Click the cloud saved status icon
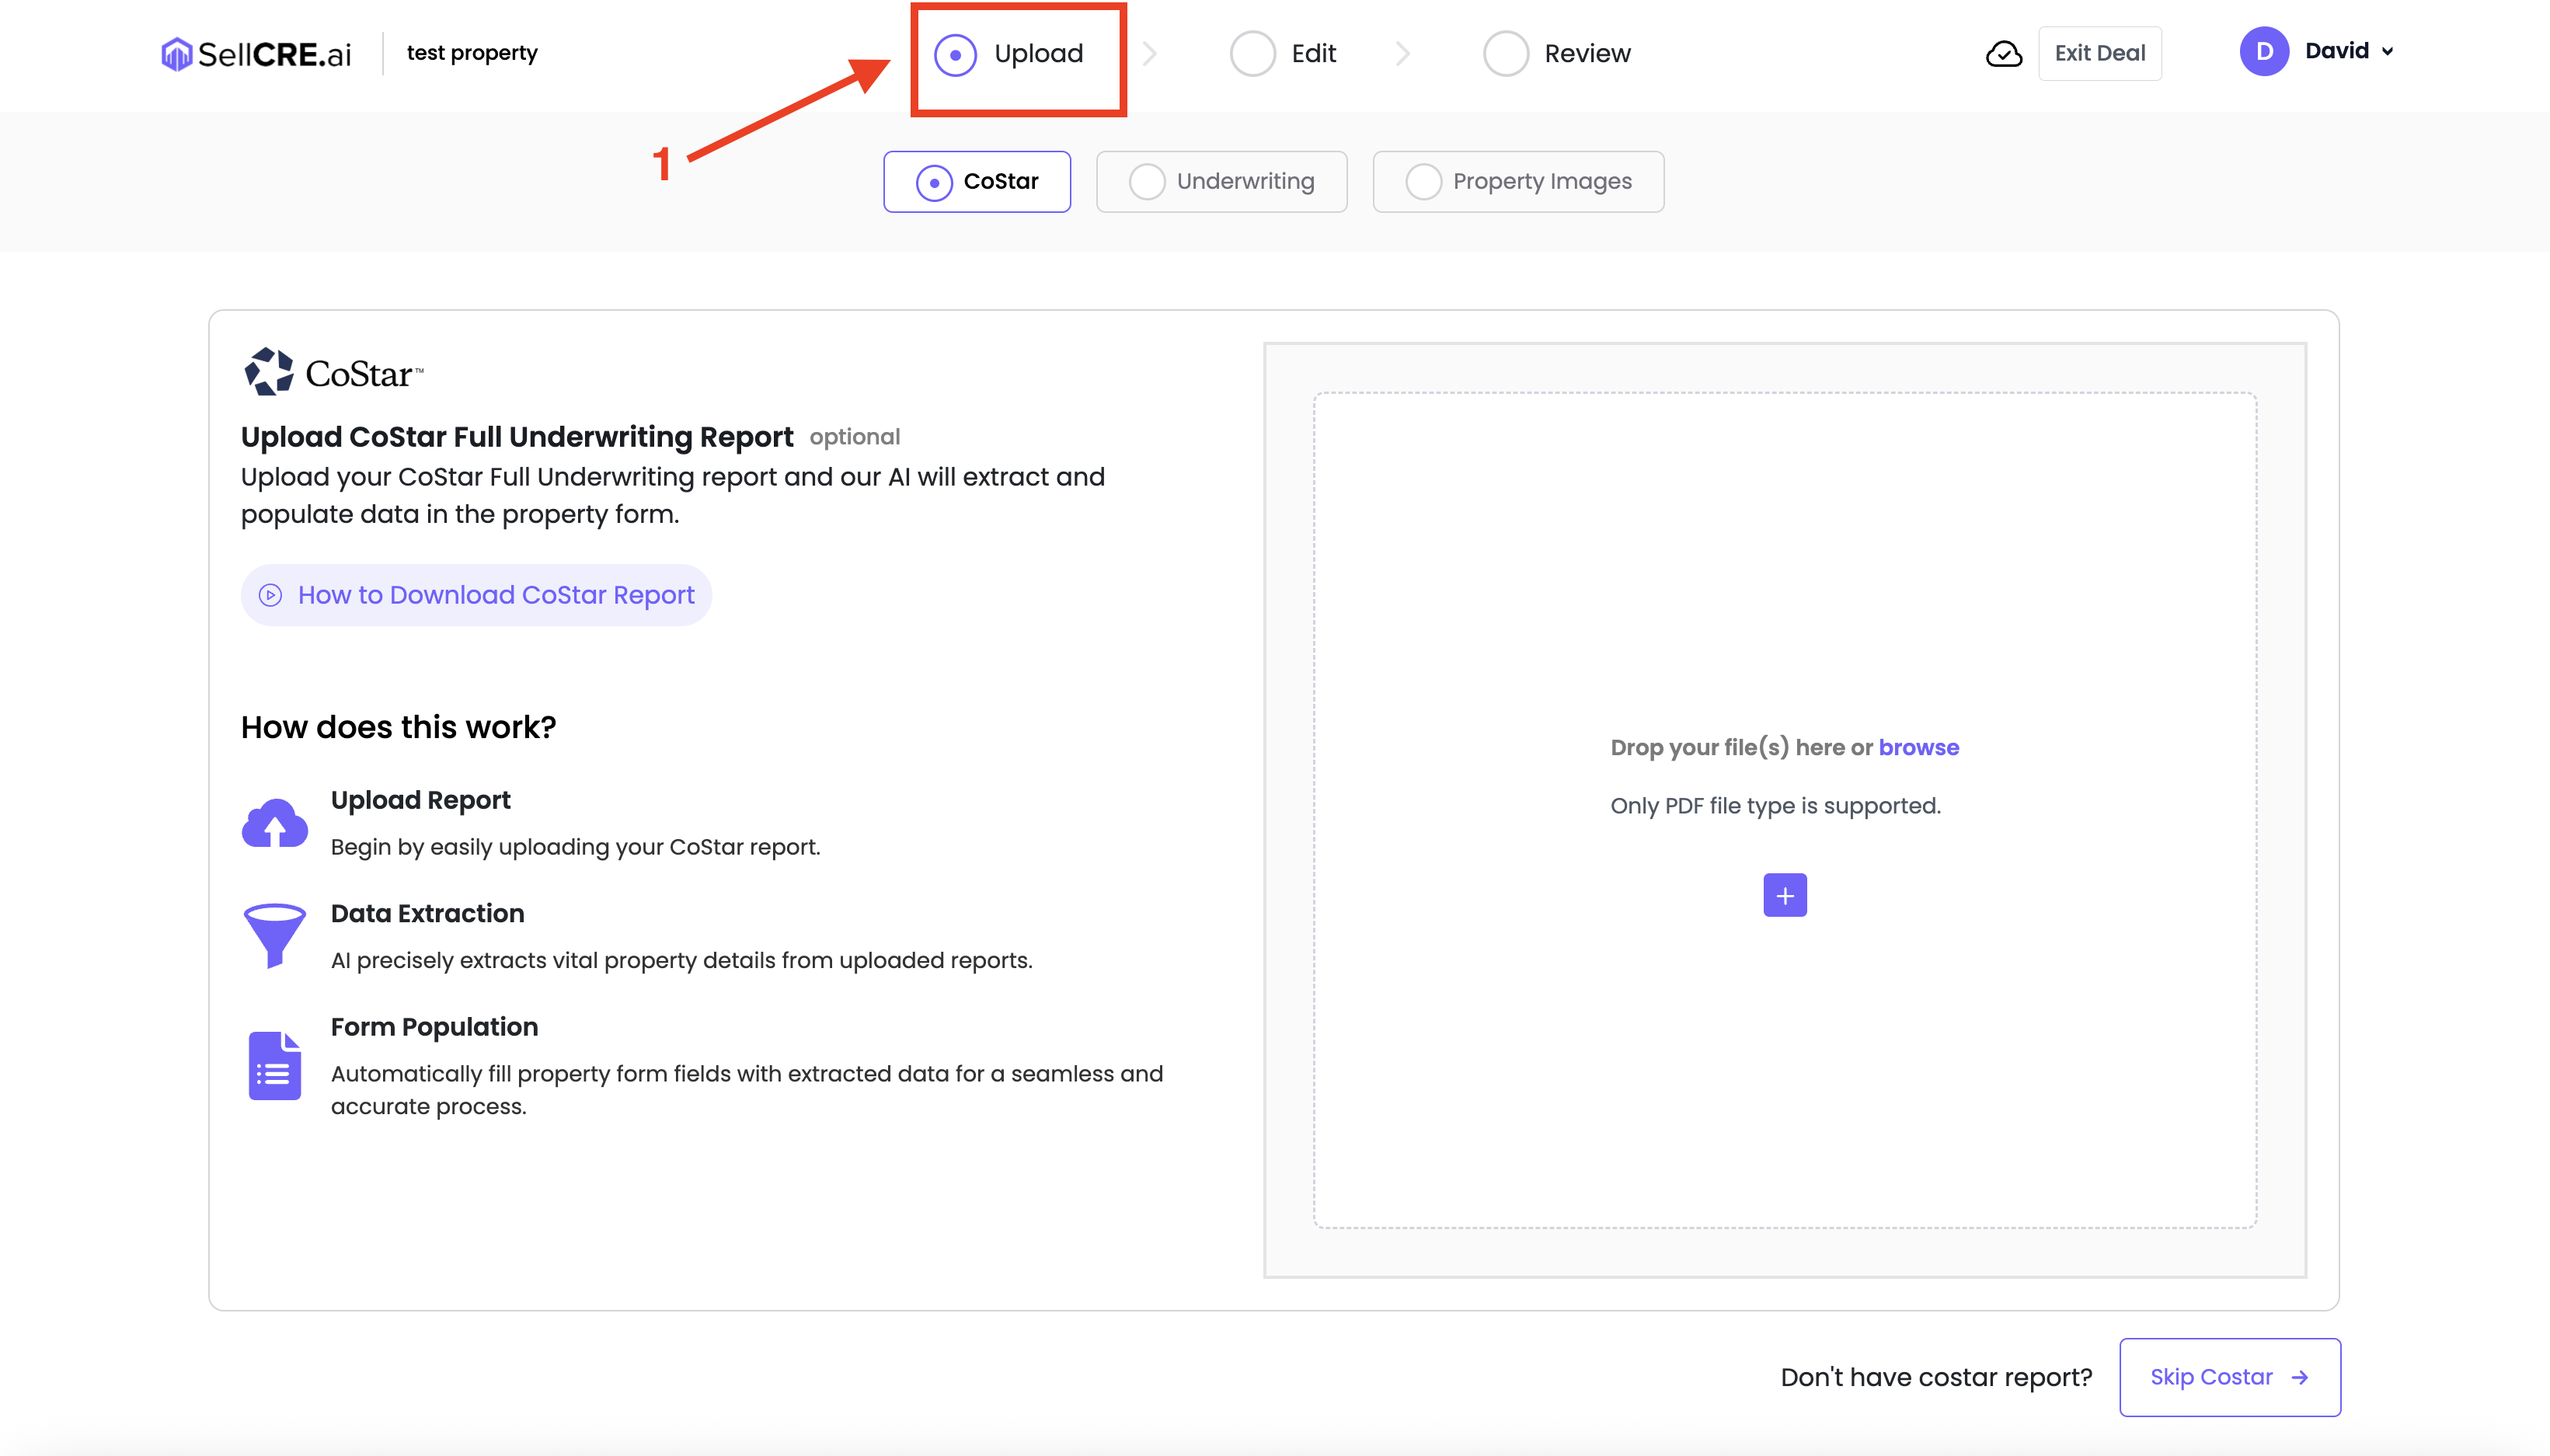 [x=2003, y=54]
